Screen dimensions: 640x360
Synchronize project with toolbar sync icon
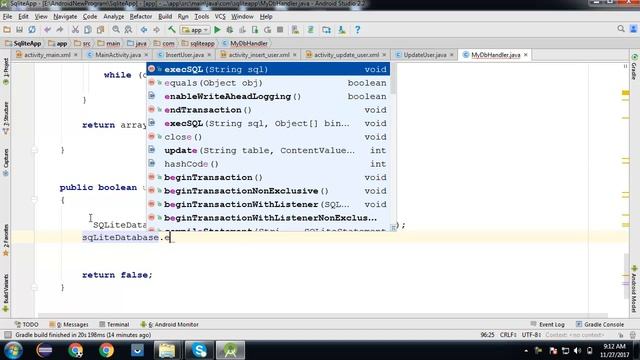coord(31,29)
